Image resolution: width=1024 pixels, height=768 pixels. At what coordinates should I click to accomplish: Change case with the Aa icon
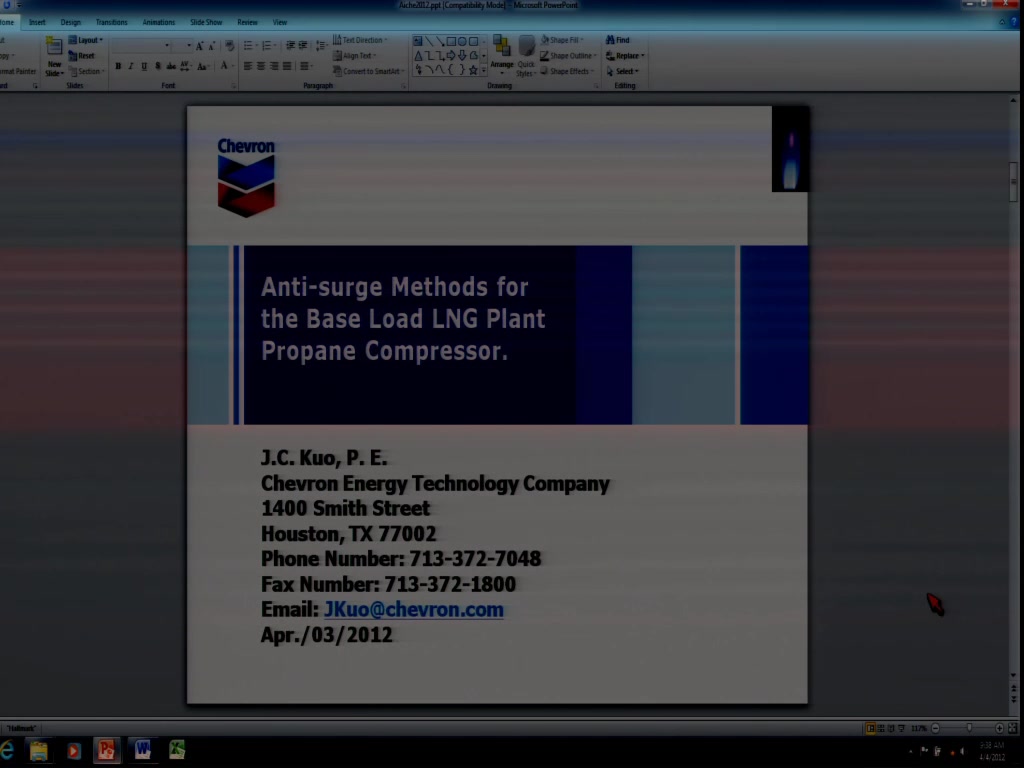(202, 66)
